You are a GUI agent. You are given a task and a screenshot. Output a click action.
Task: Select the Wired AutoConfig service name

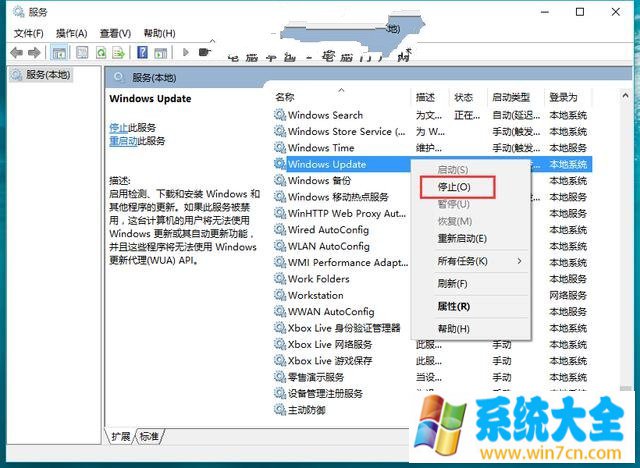tap(328, 230)
